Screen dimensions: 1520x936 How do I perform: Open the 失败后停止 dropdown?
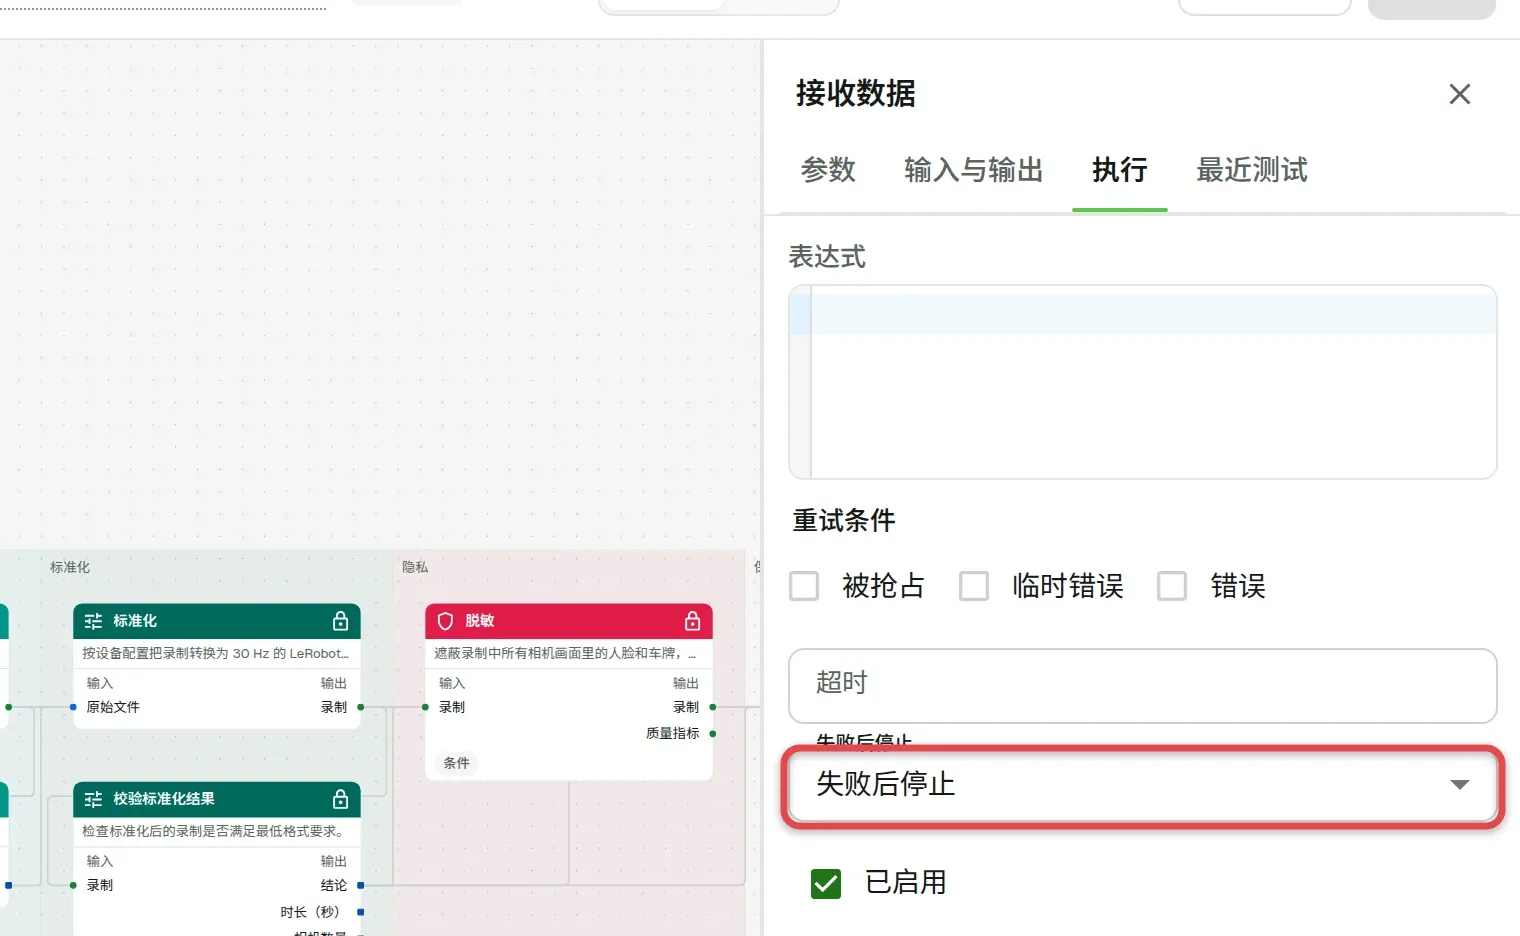[x=1143, y=785]
